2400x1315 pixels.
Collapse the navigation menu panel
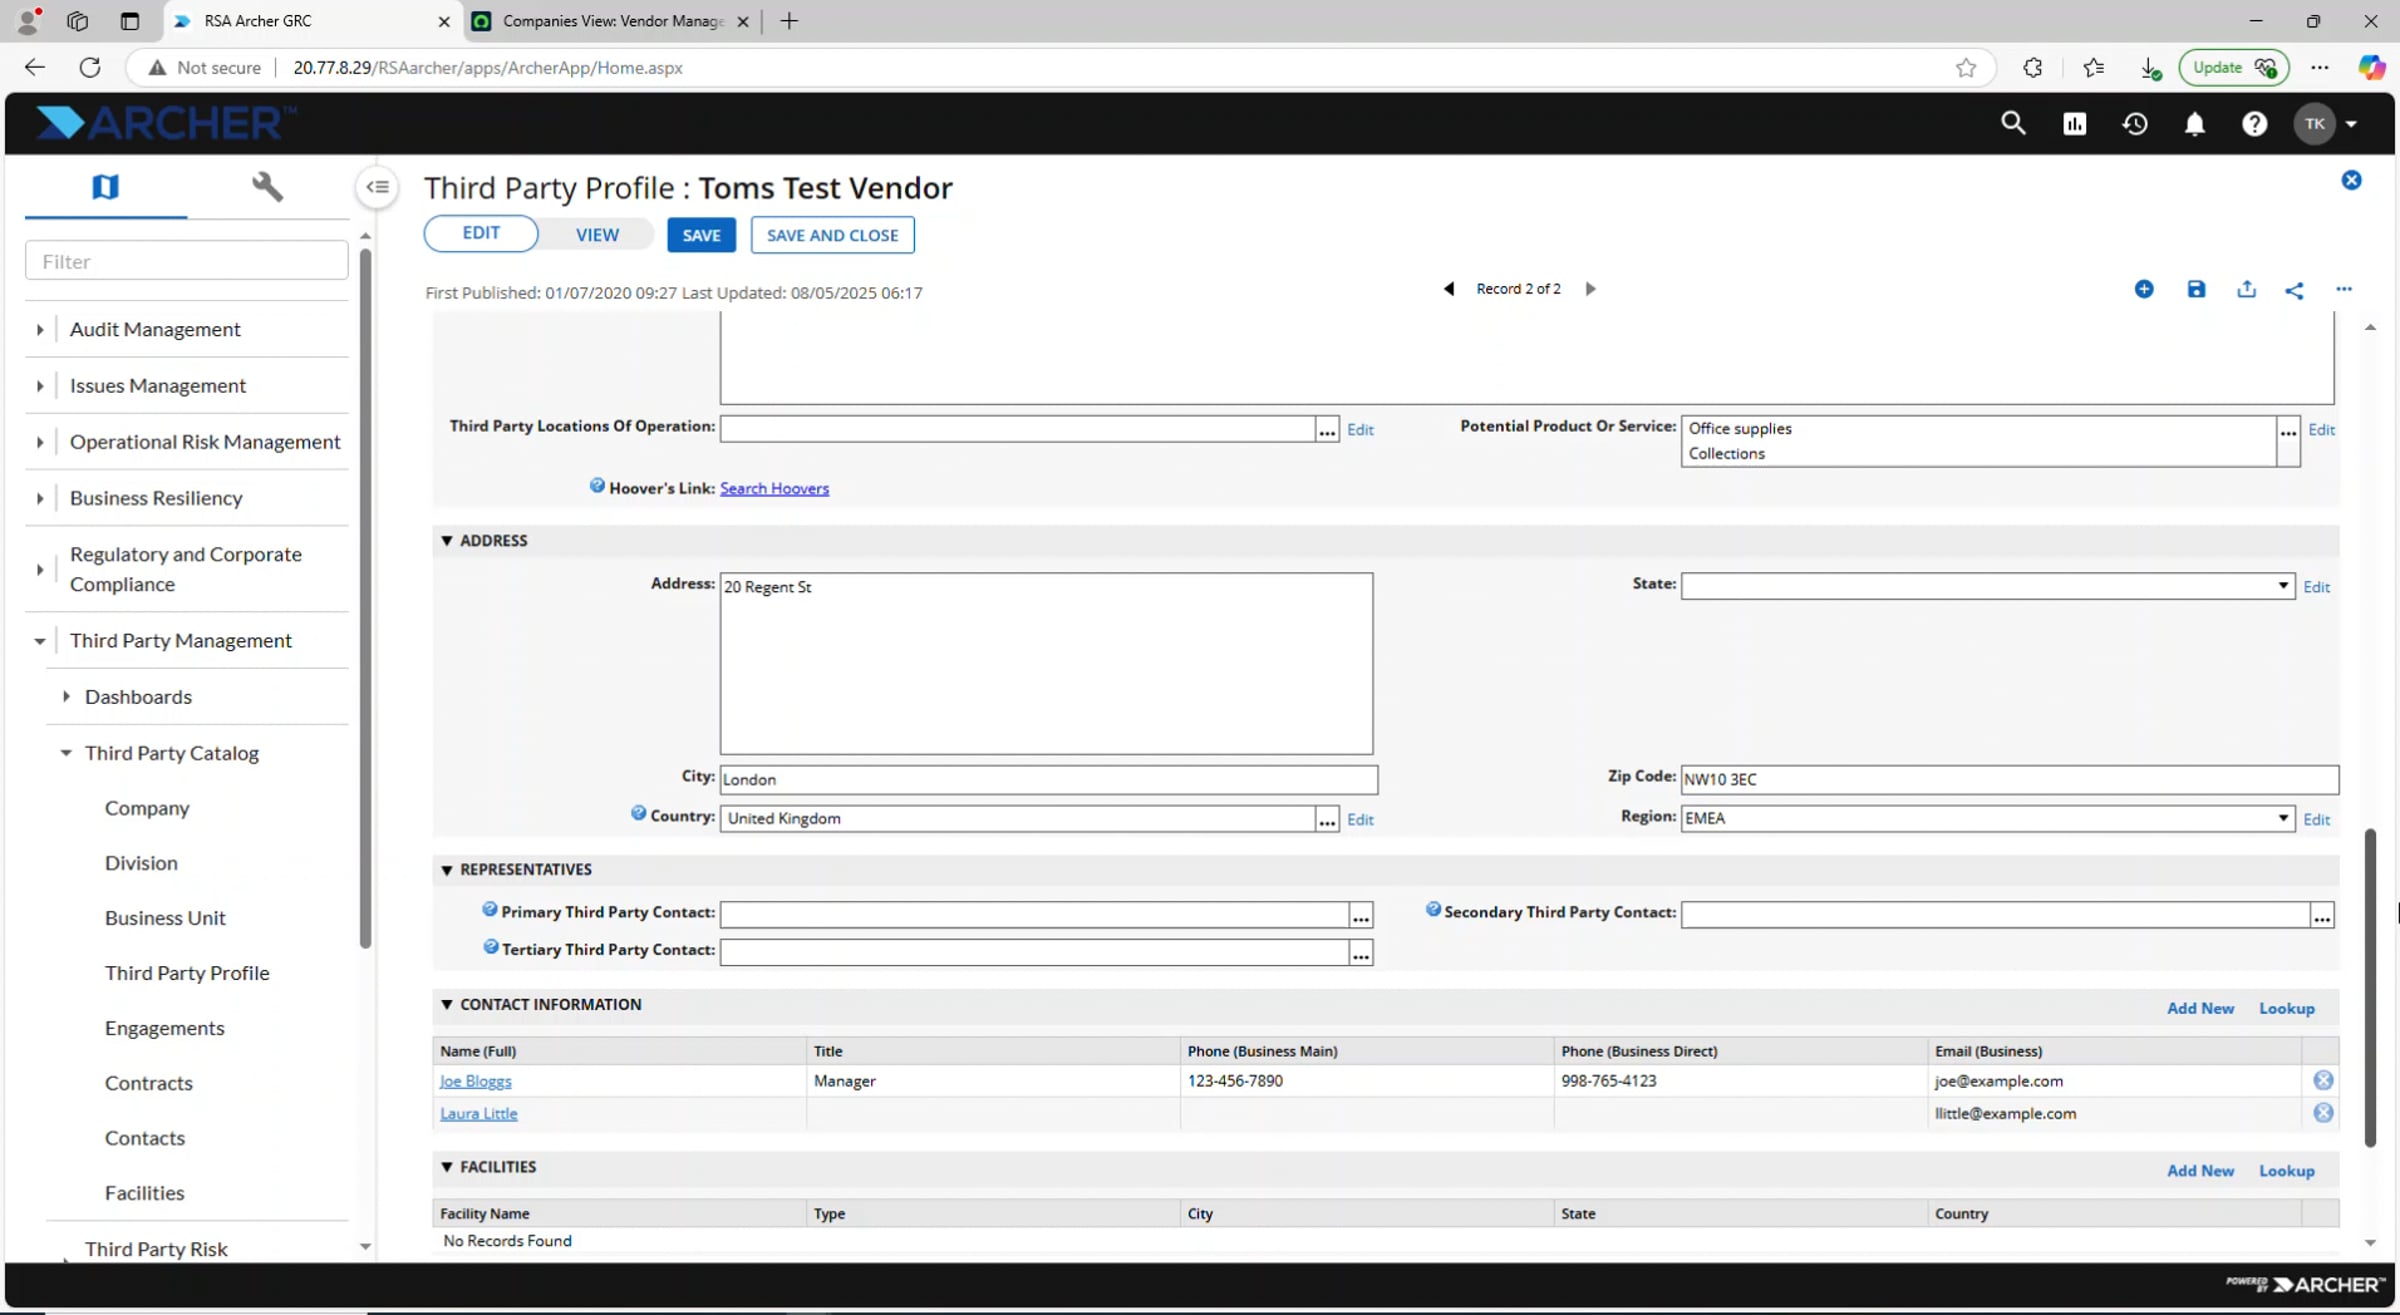click(377, 187)
